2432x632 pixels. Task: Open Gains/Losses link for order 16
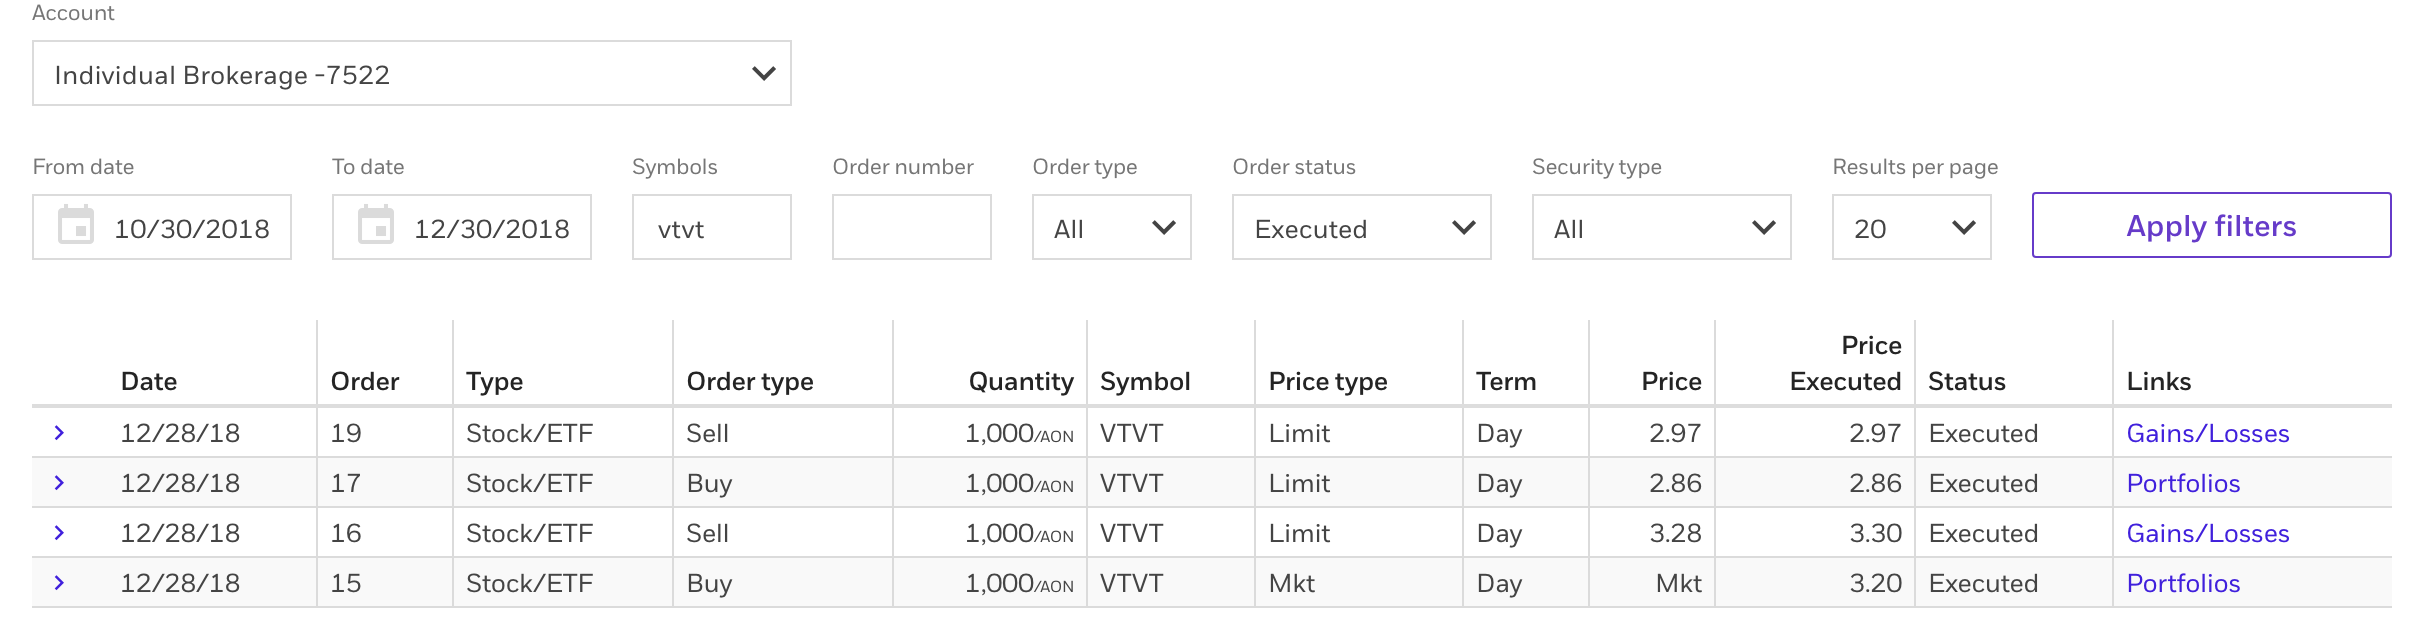tap(2207, 534)
